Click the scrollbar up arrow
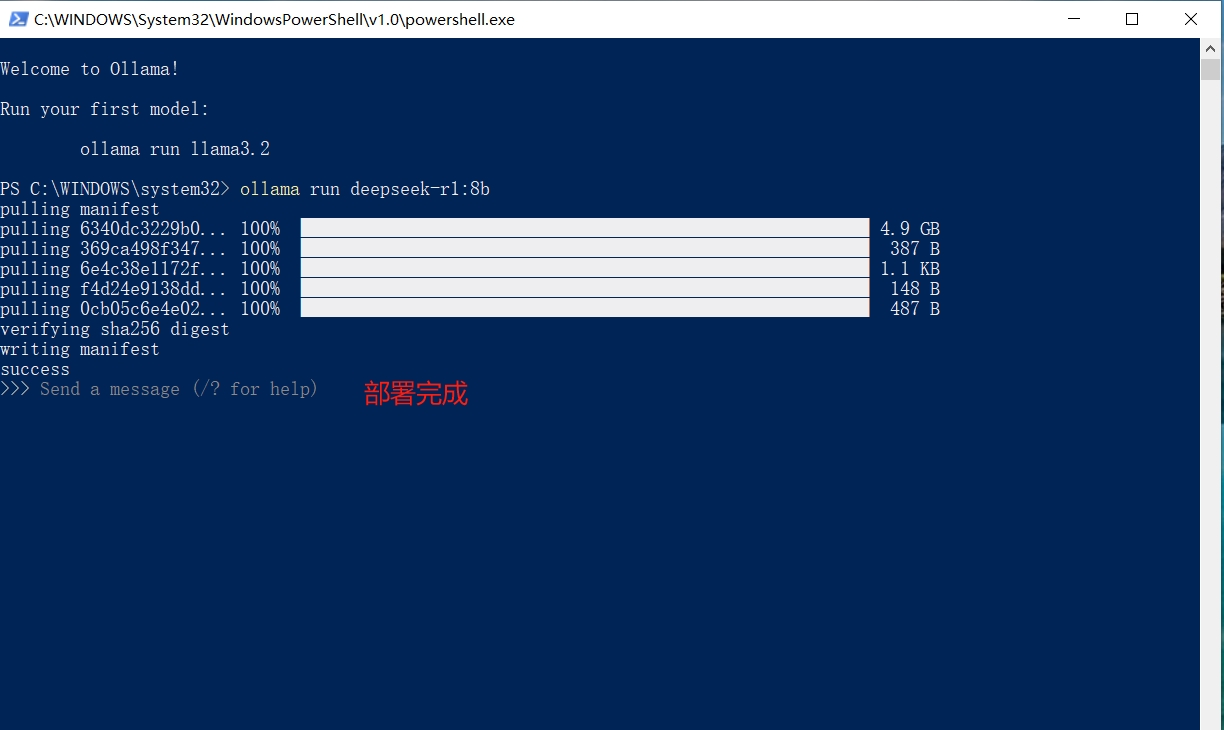The height and width of the screenshot is (730, 1224). [x=1210, y=48]
